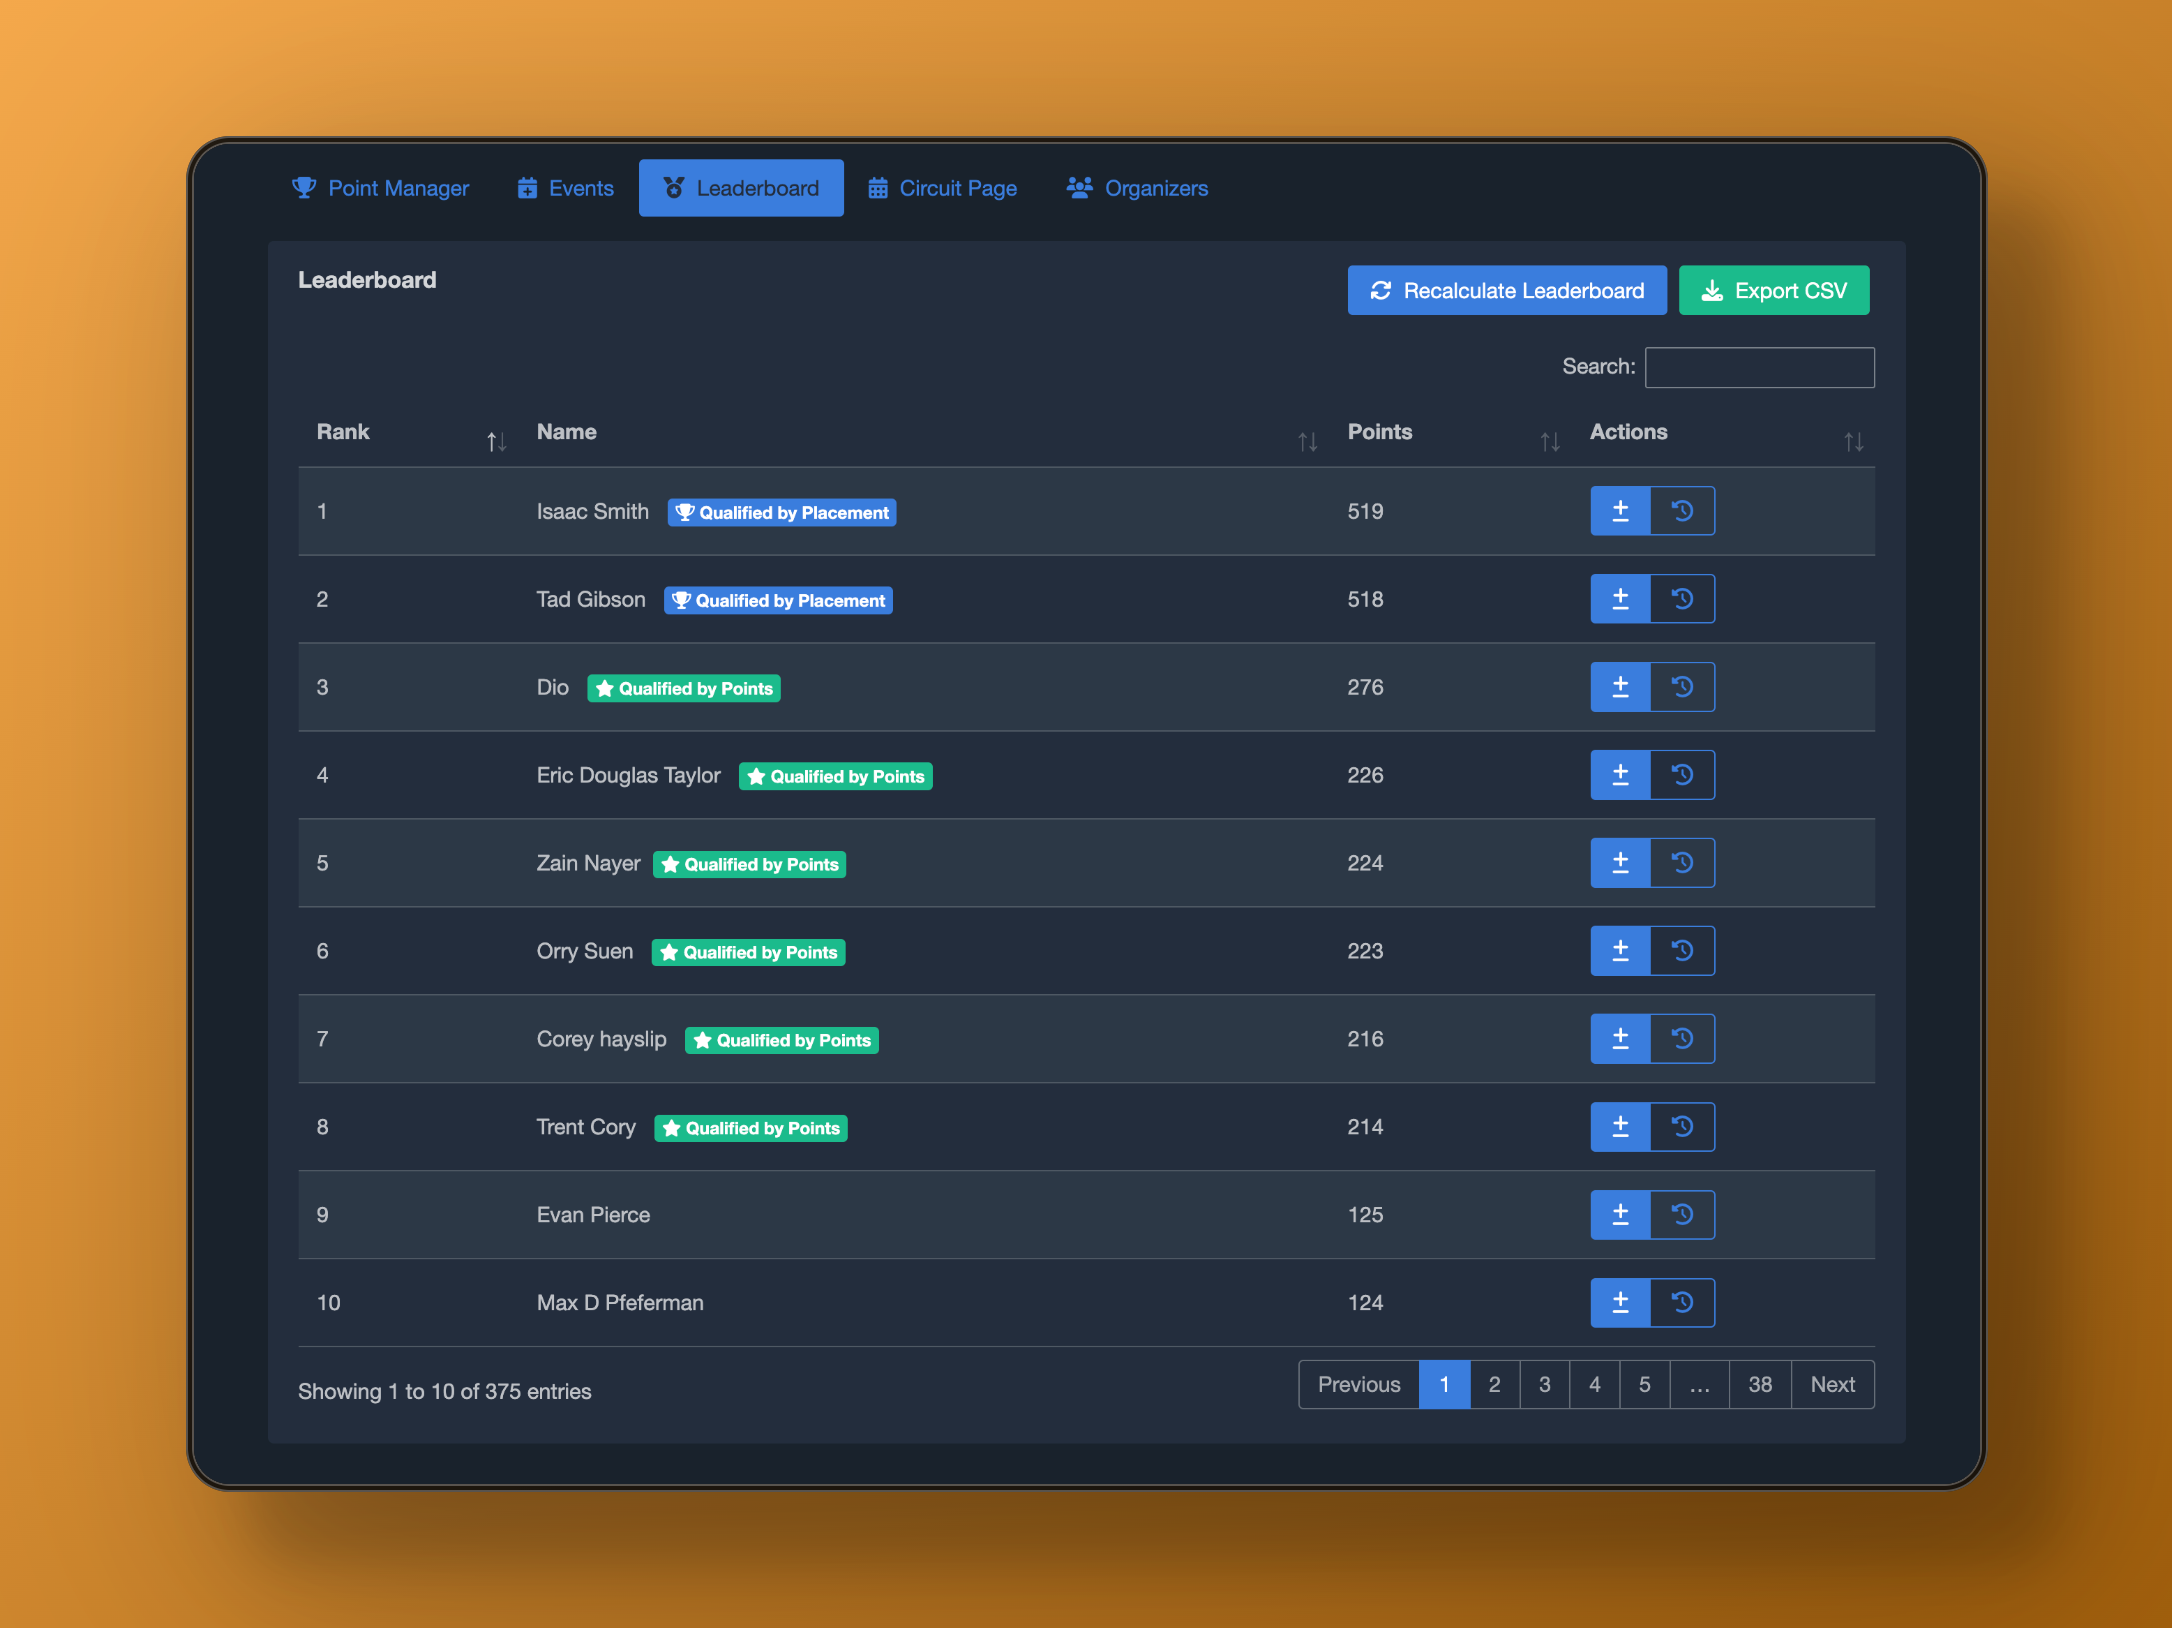Viewport: 2172px width, 1628px height.
Task: Sort table by Points column arrows
Action: tap(1550, 441)
